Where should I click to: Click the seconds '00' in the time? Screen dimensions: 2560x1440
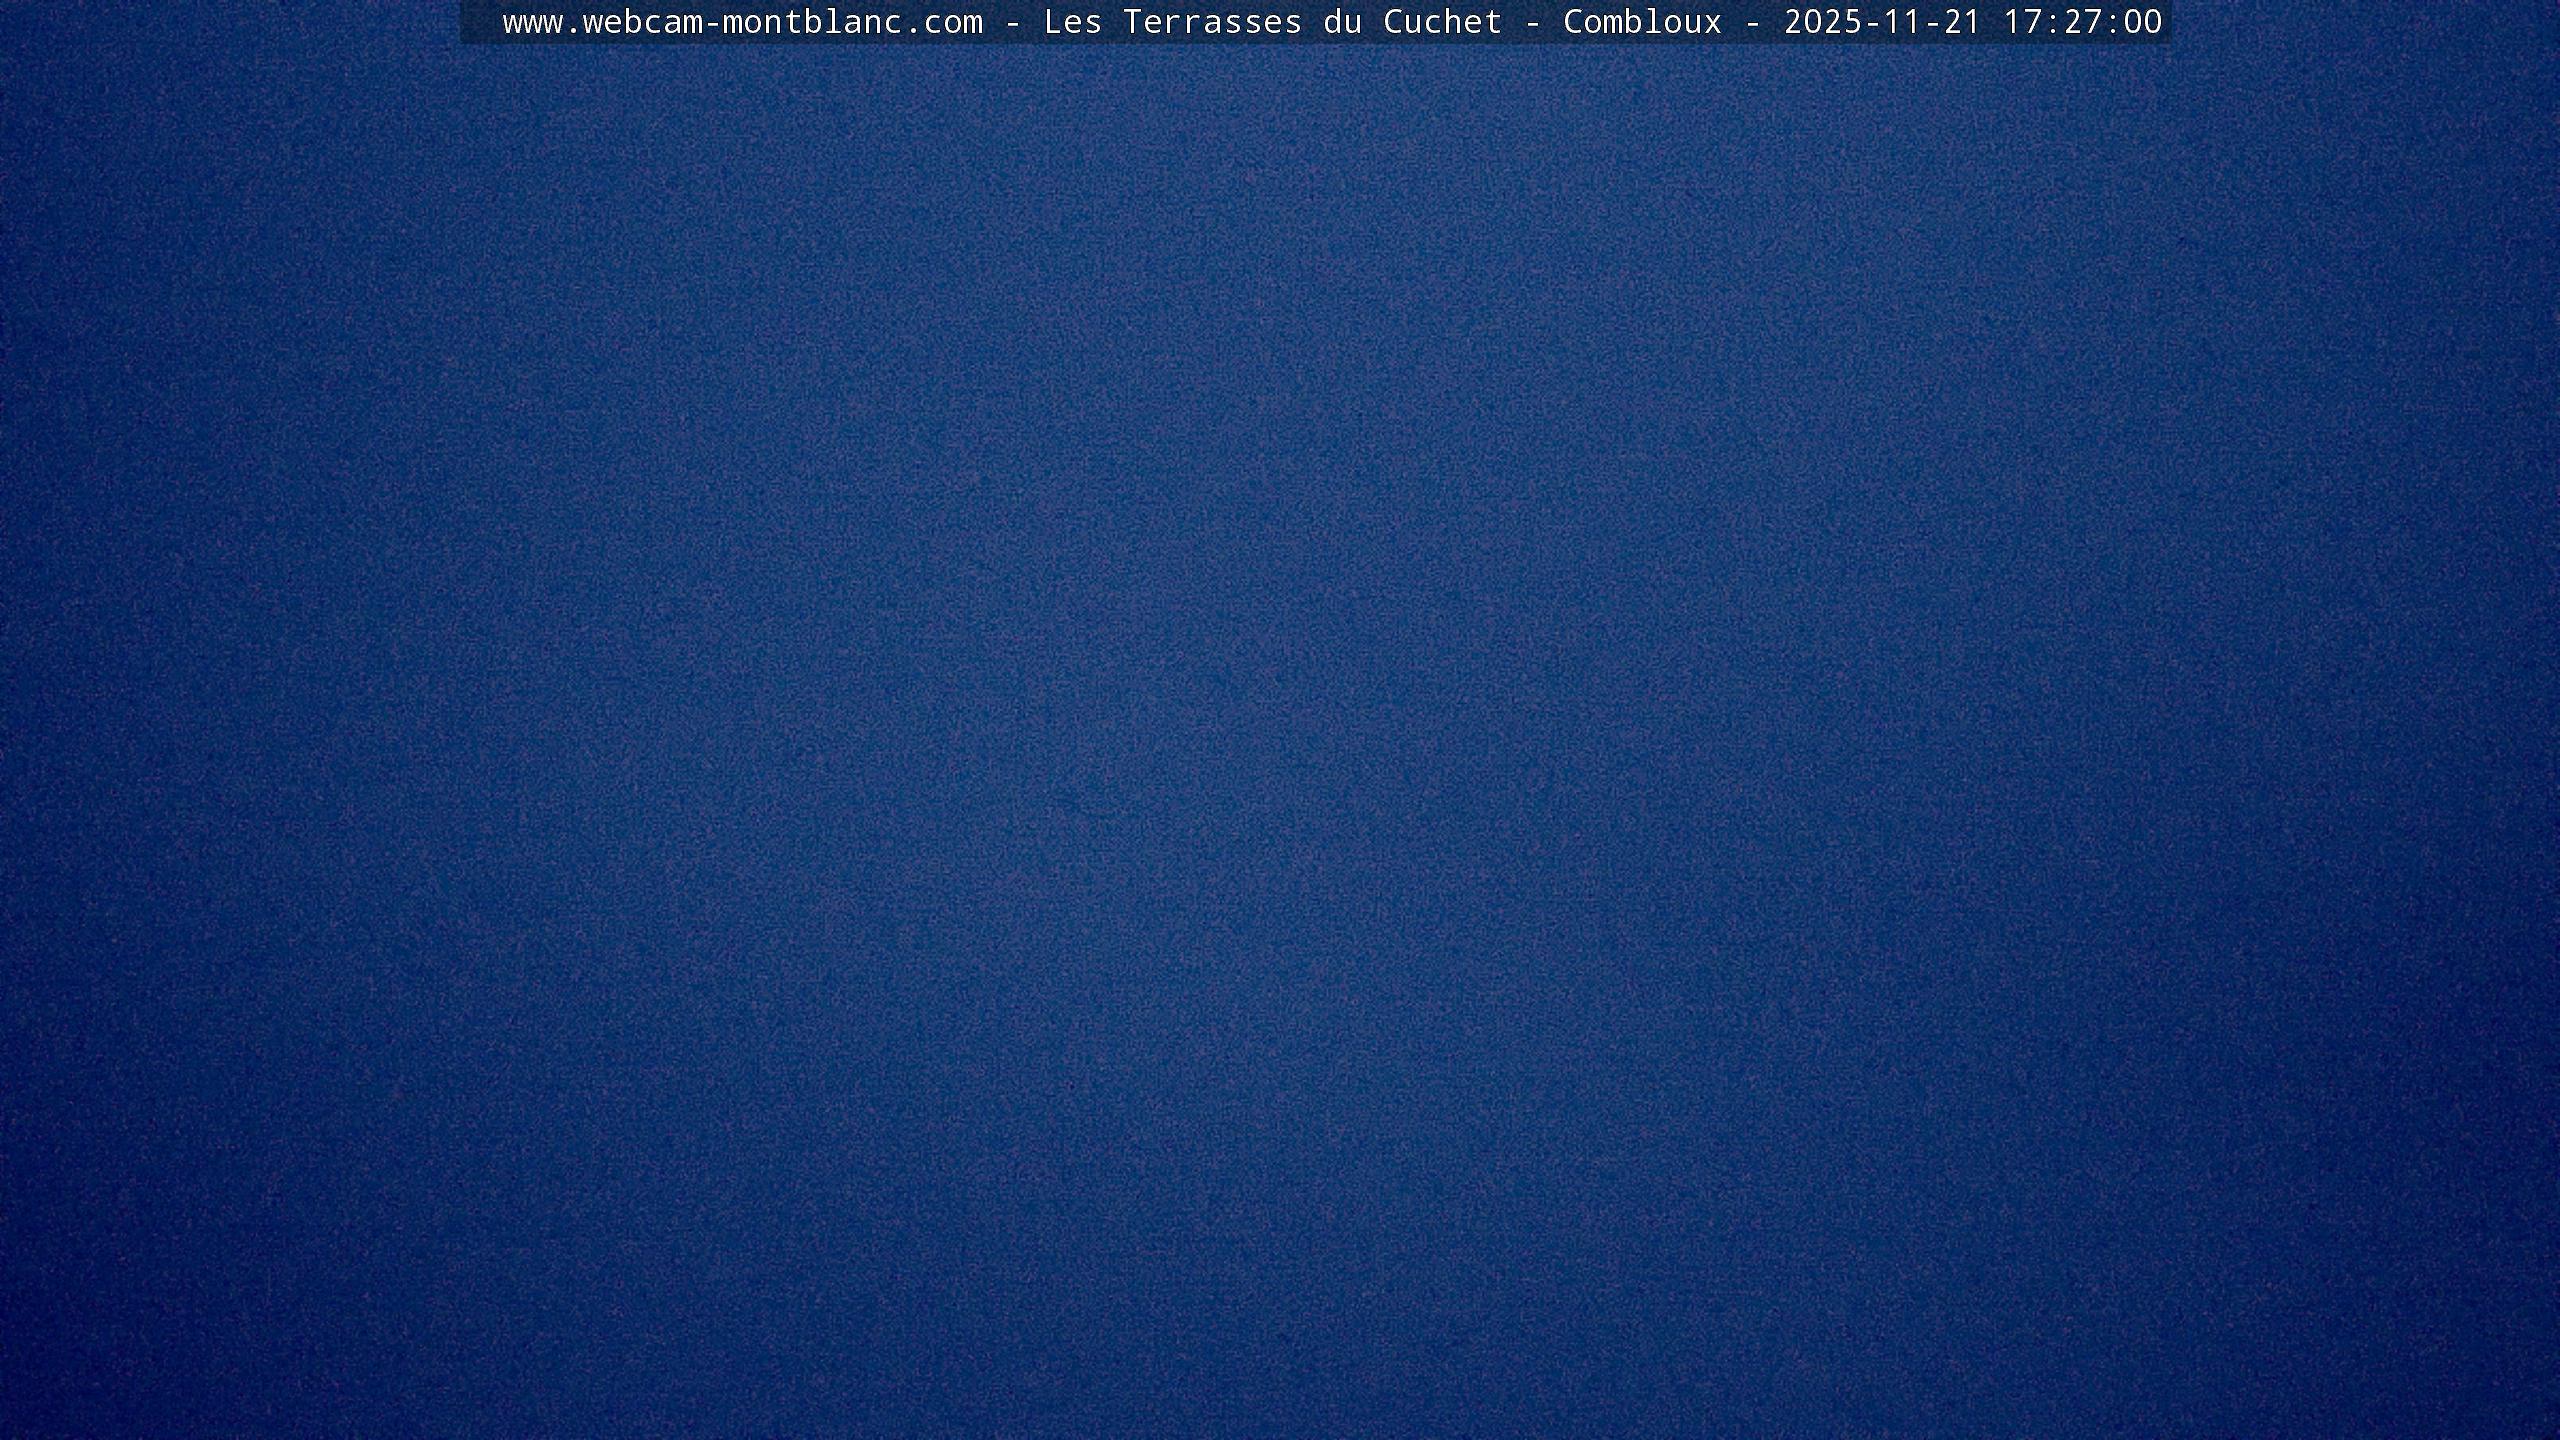point(2142,22)
